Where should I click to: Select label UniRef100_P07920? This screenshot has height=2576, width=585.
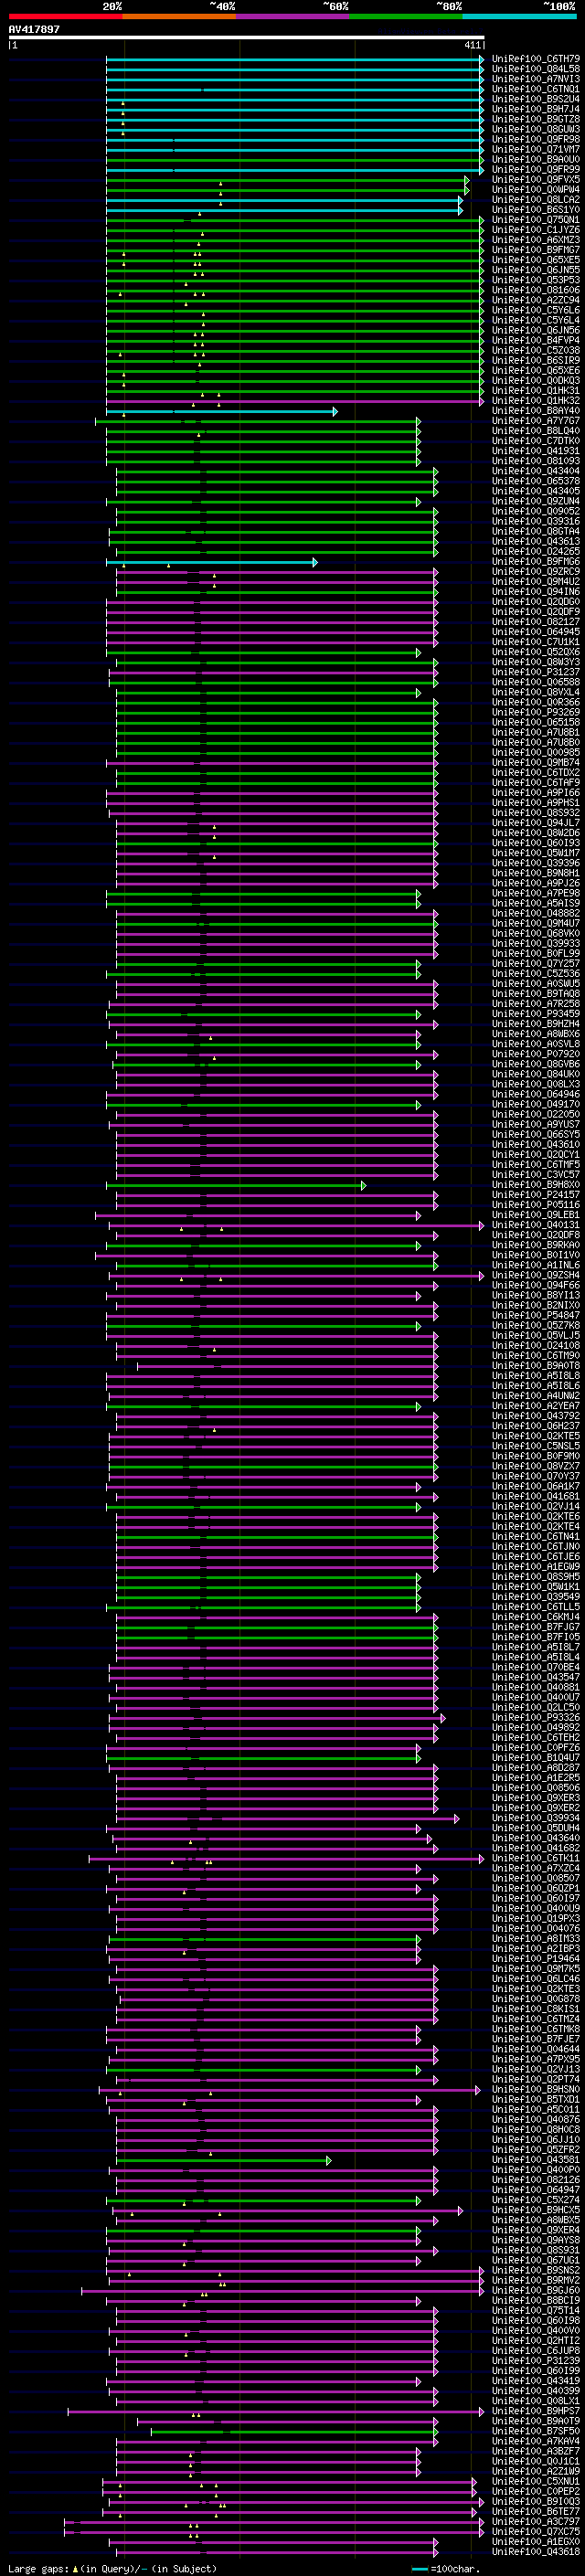pos(535,1054)
